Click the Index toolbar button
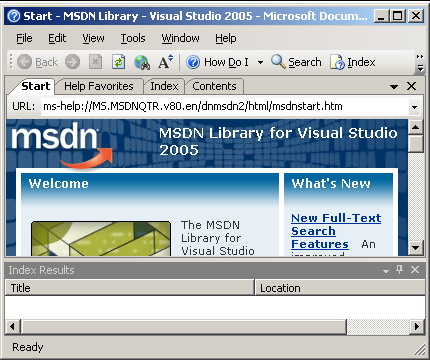 pos(353,62)
